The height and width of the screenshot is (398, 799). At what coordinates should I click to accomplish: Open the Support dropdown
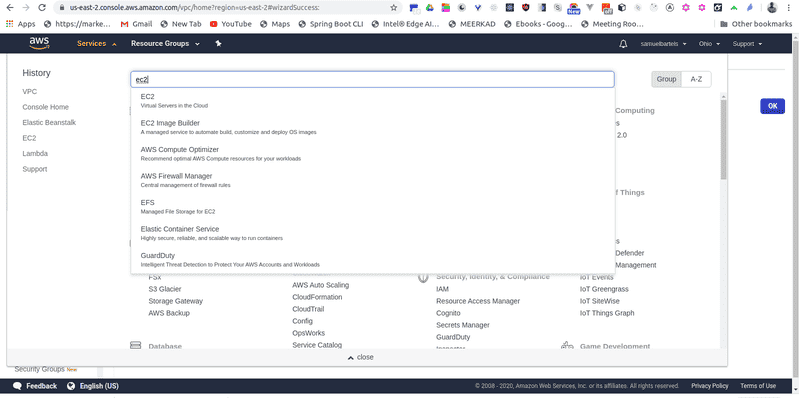click(747, 44)
